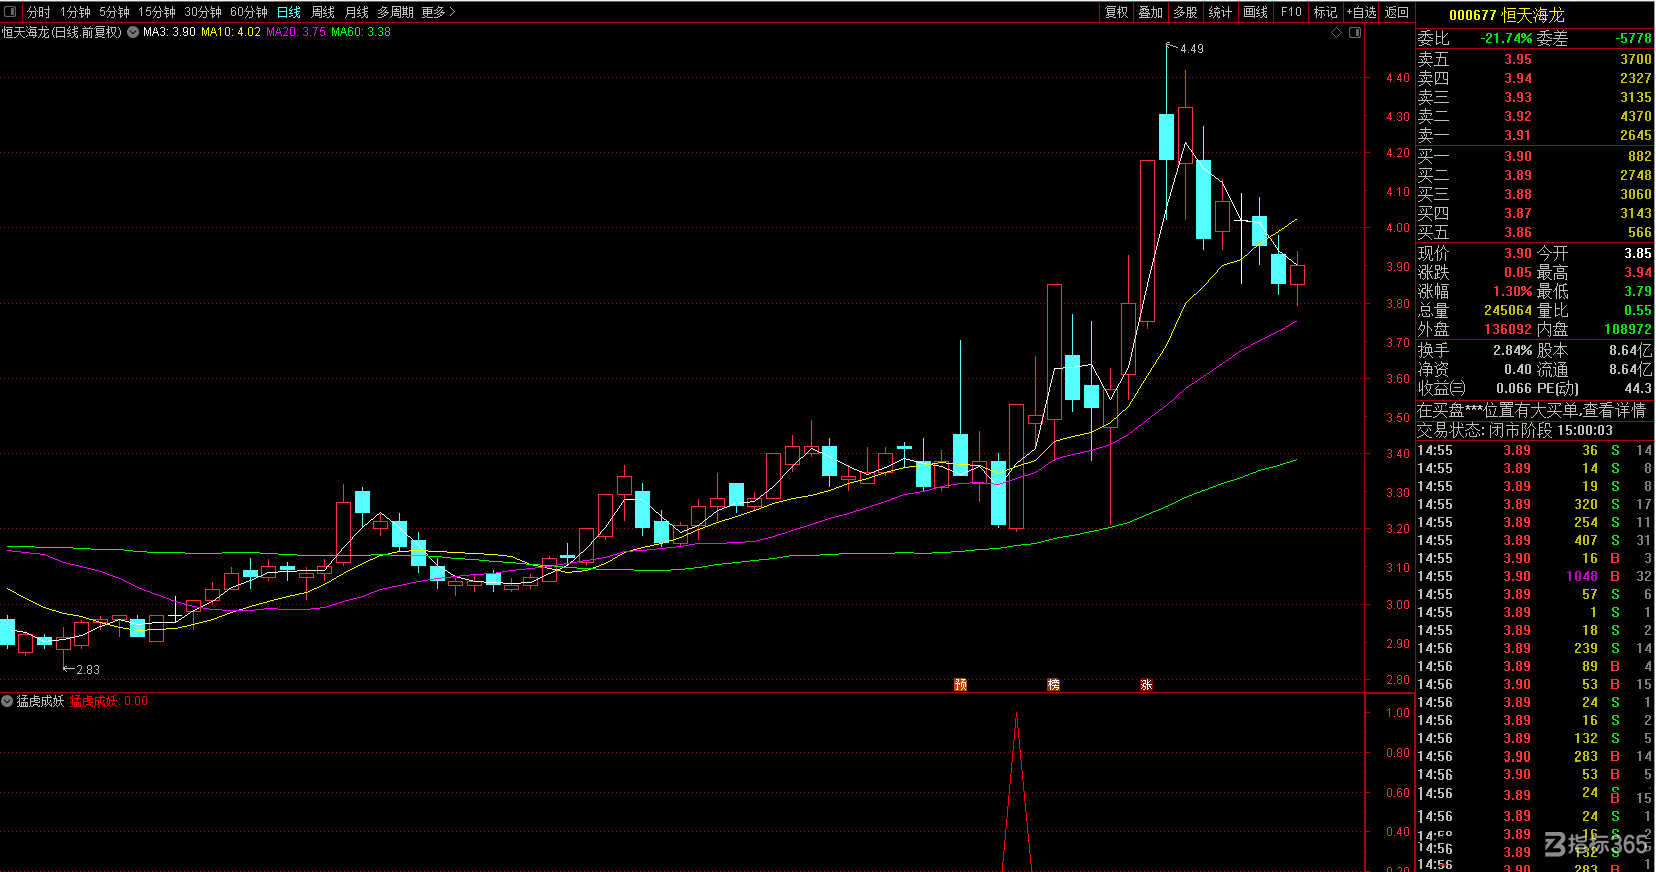Click the 总量 245064 value
The width and height of the screenshot is (1656, 872).
tap(1508, 310)
